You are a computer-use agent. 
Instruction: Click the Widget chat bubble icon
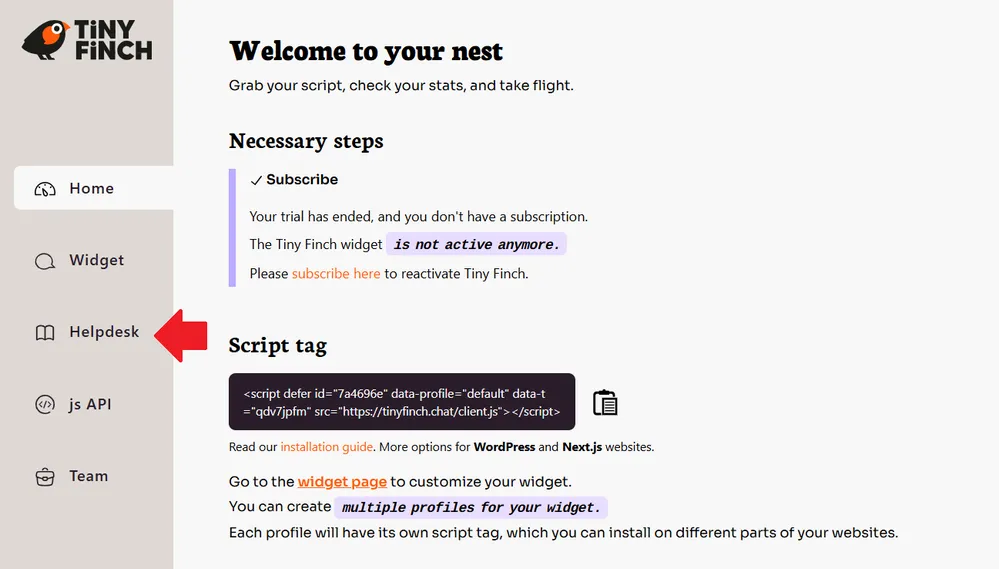[45, 261]
